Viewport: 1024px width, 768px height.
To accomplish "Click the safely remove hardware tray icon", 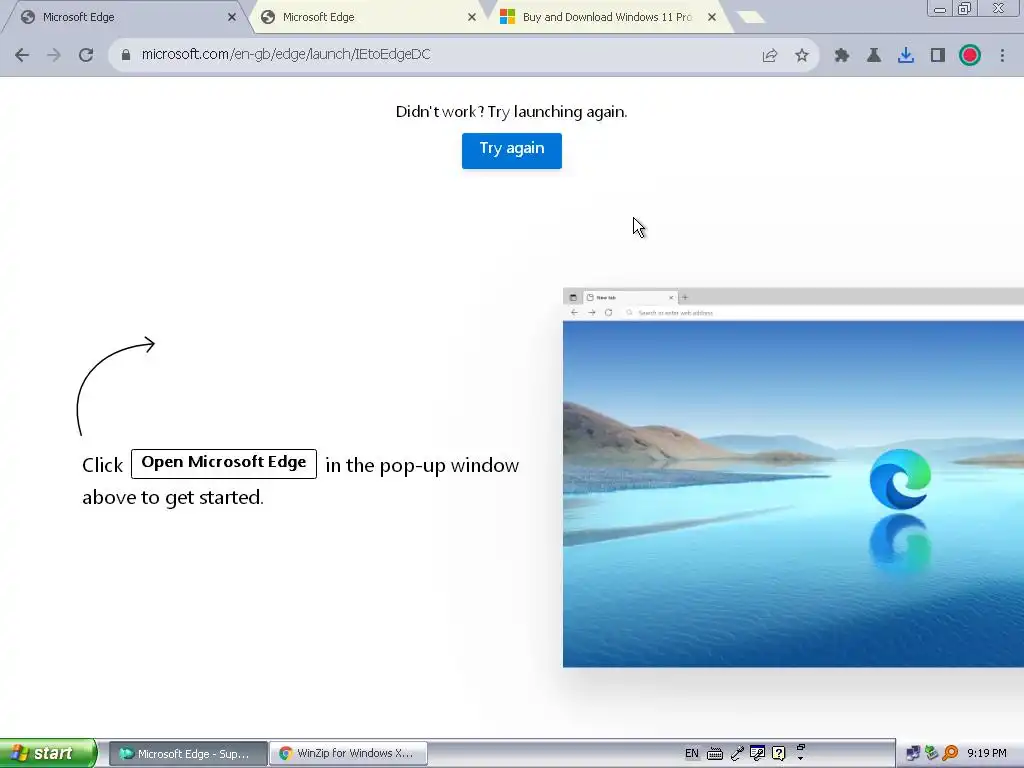I will (932, 754).
